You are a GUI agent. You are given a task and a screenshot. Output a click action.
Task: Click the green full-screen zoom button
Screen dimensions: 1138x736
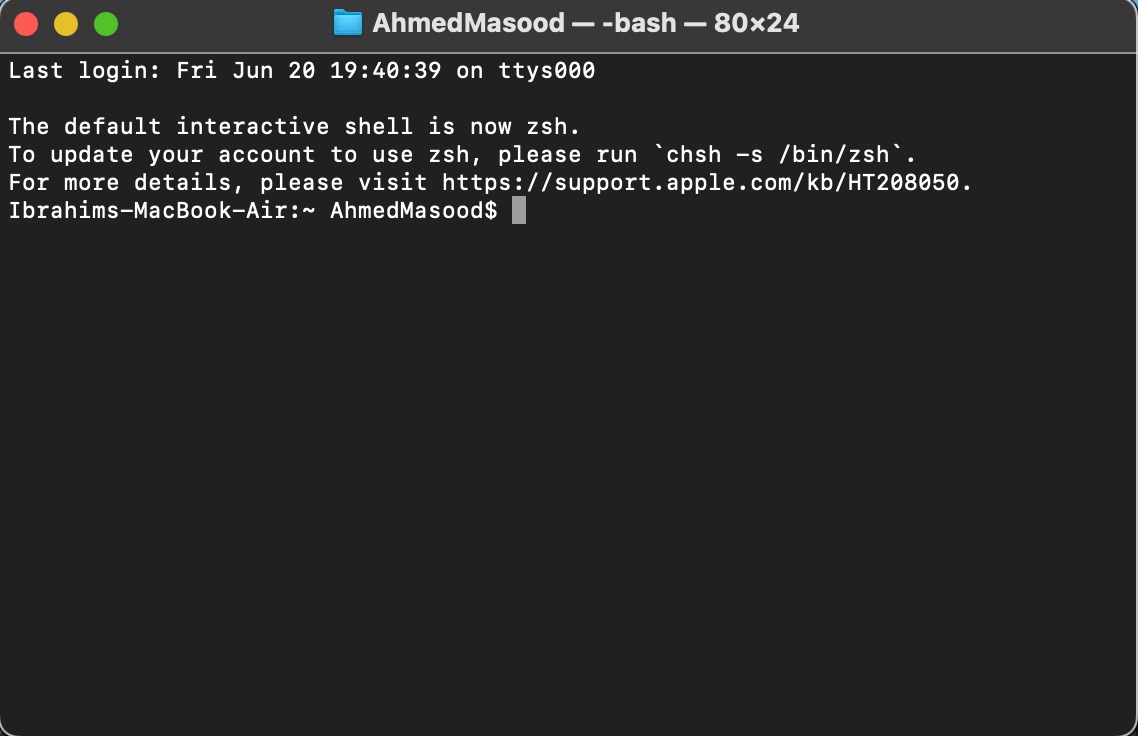pos(106,24)
